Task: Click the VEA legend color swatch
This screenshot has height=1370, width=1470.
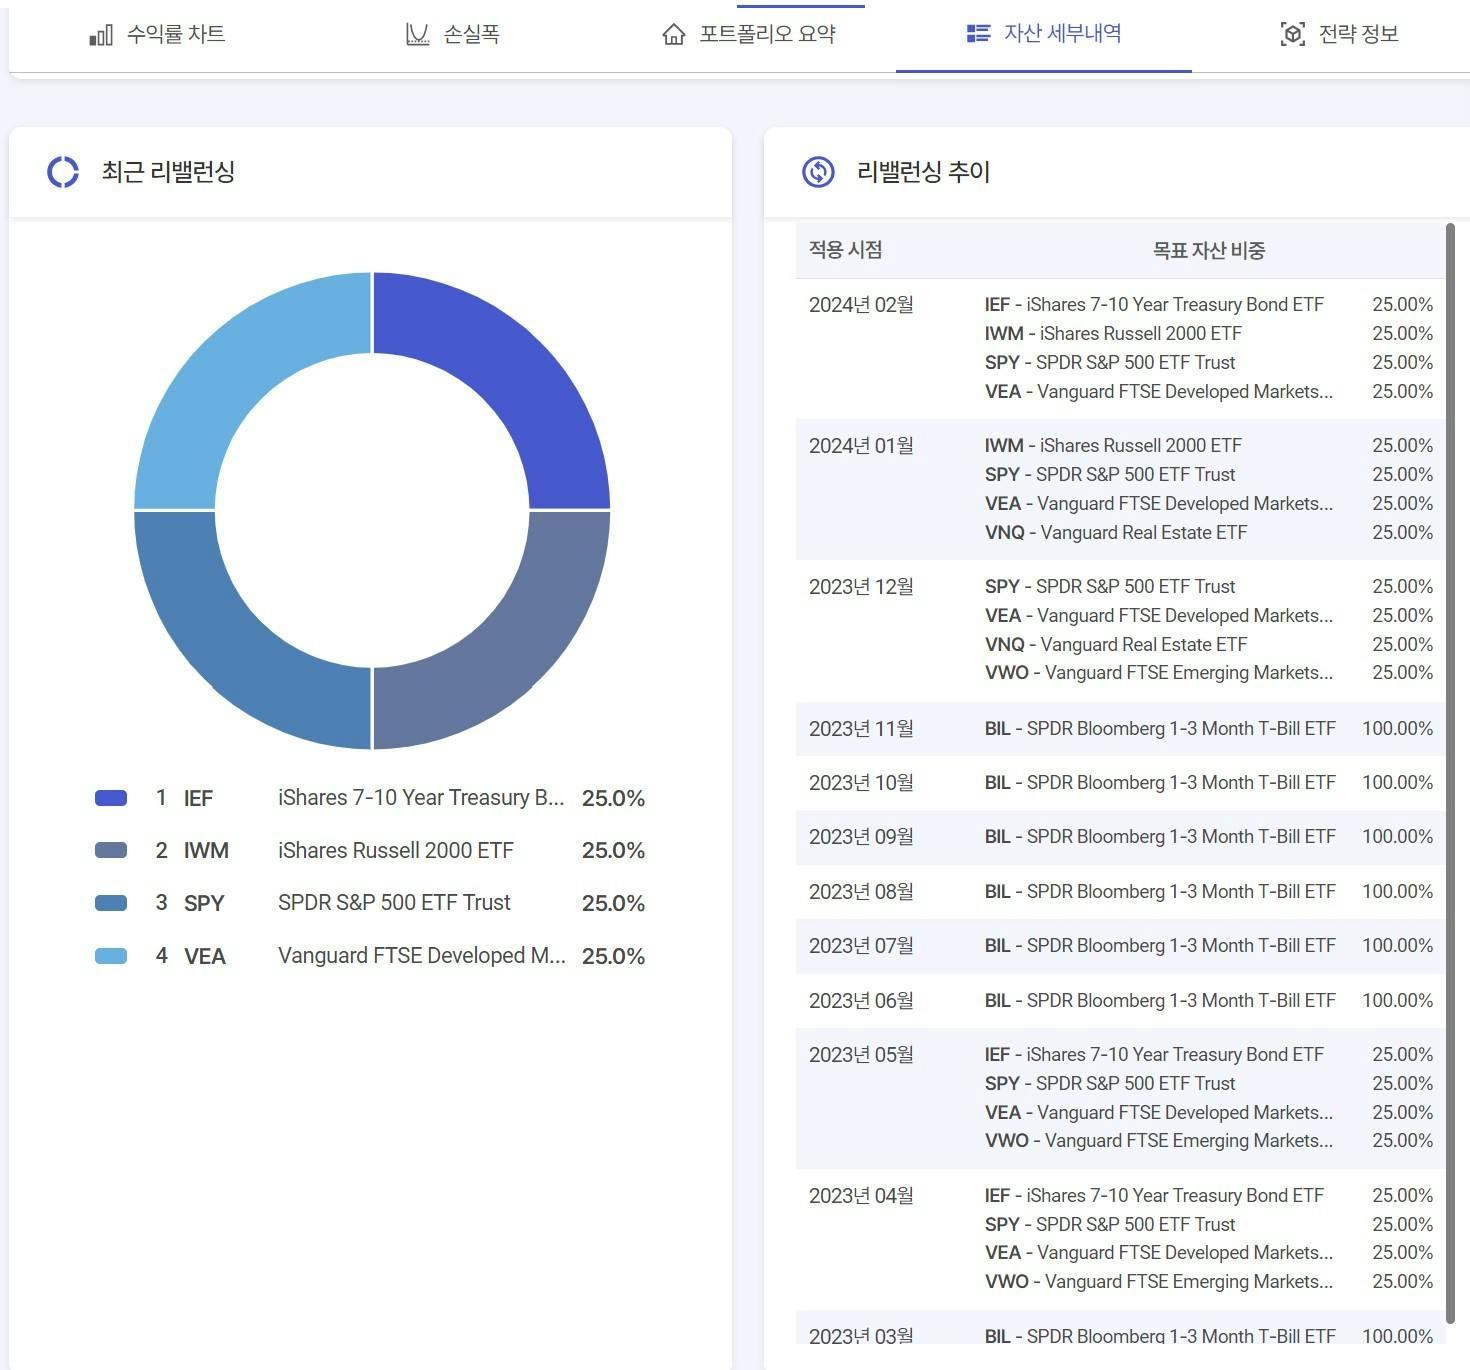Action: pyautogui.click(x=111, y=956)
